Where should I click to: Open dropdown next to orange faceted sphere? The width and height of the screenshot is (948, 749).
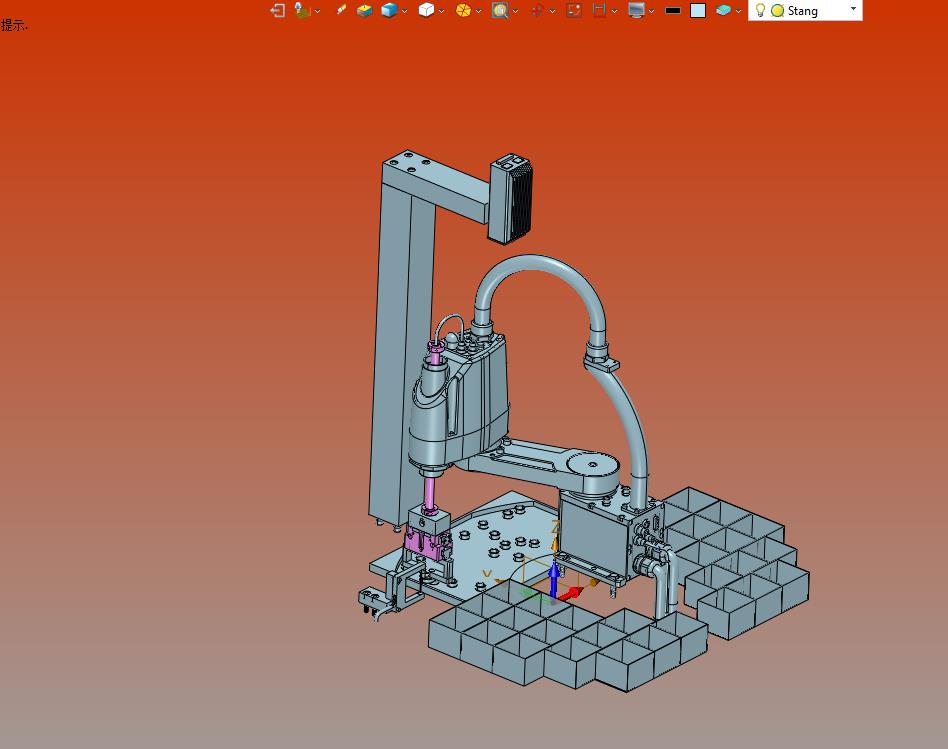coord(478,11)
